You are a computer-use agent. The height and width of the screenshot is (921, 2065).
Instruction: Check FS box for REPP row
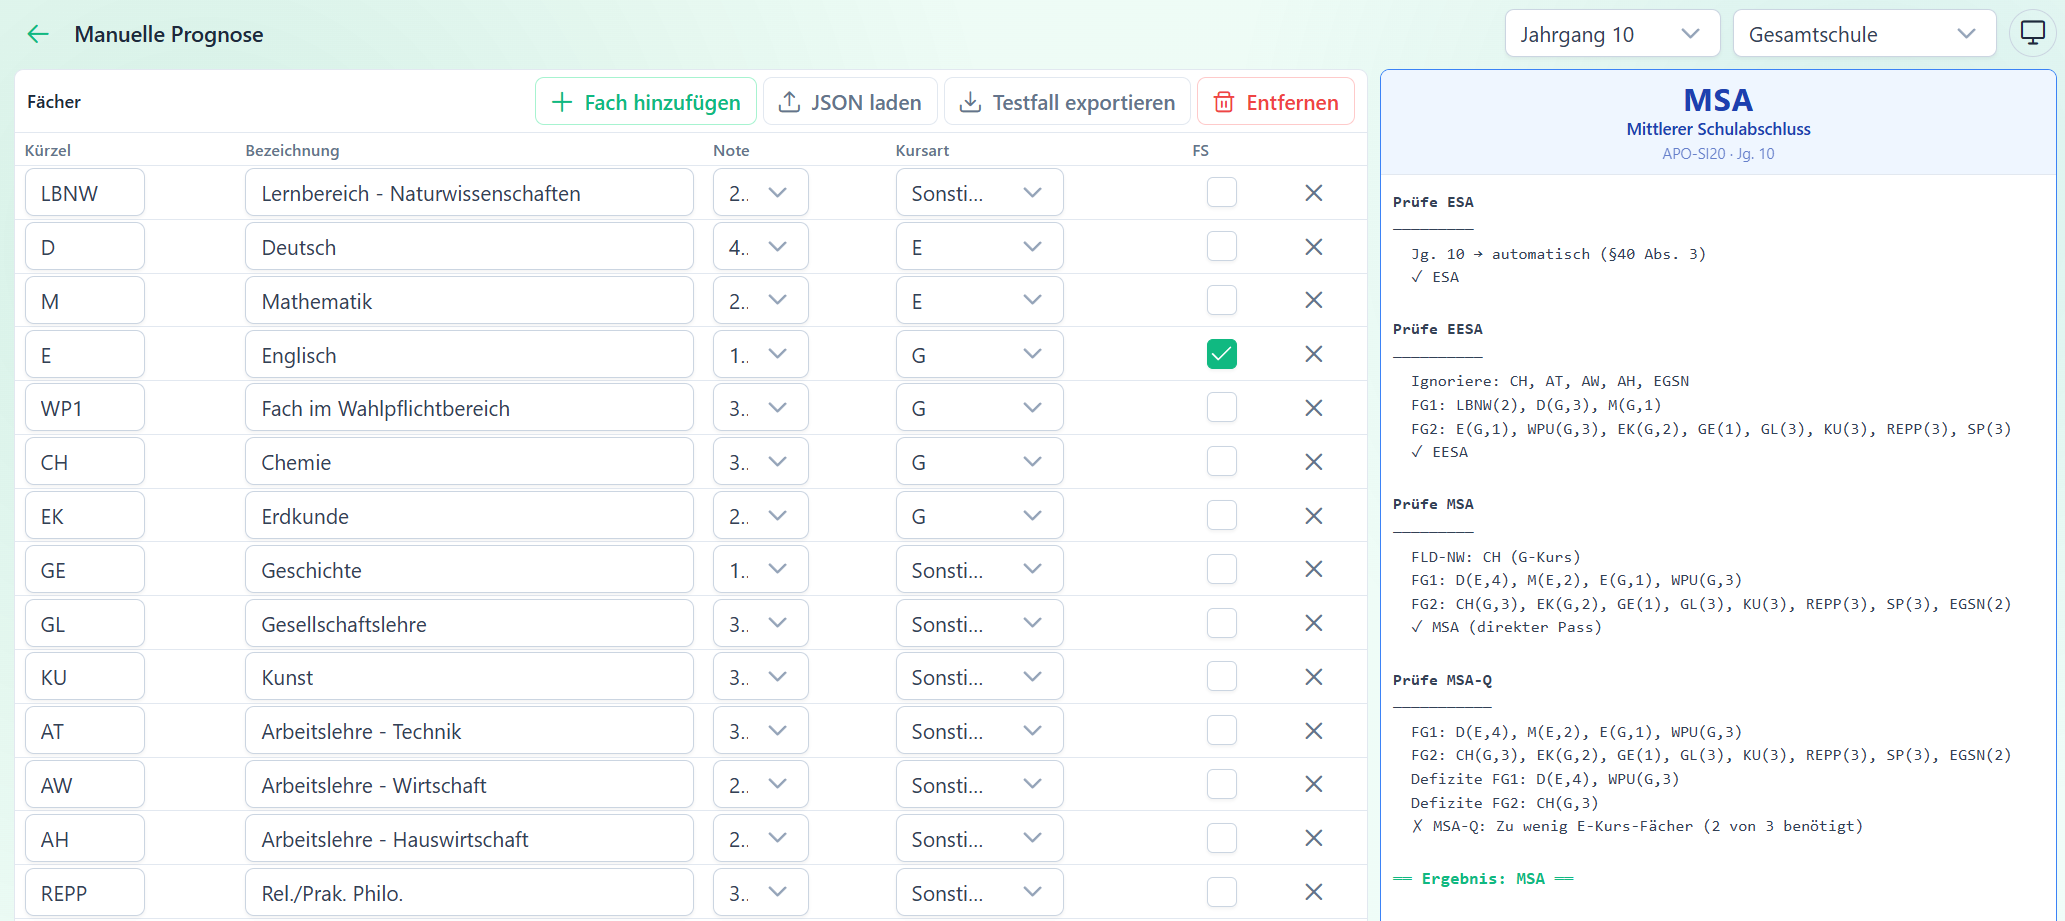tap(1222, 892)
